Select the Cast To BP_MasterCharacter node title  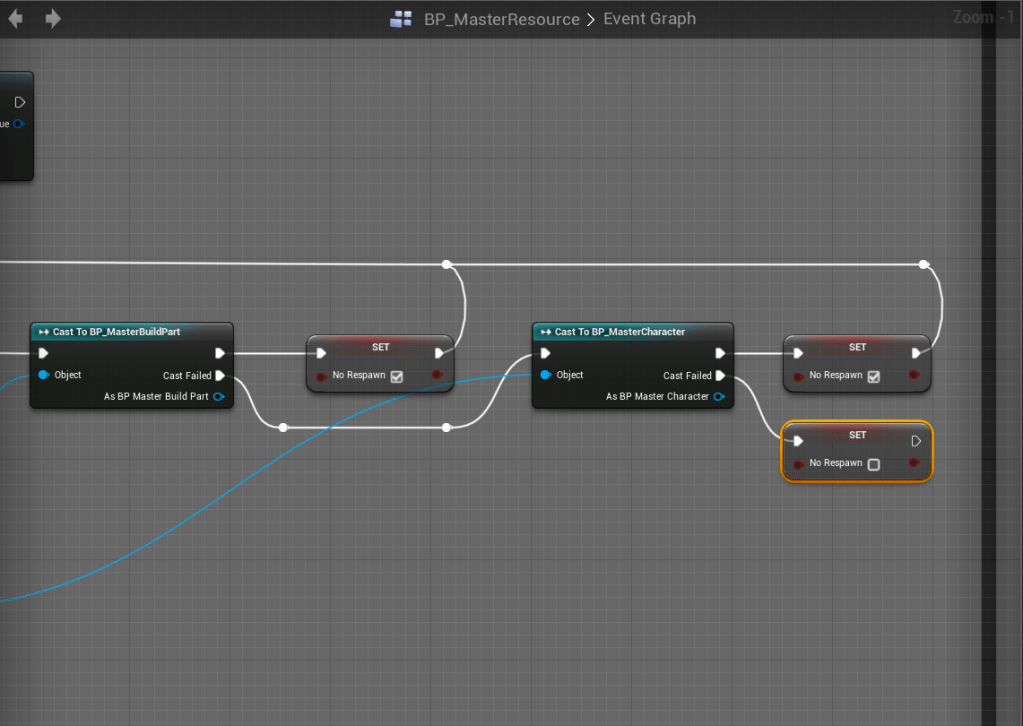[x=619, y=331]
